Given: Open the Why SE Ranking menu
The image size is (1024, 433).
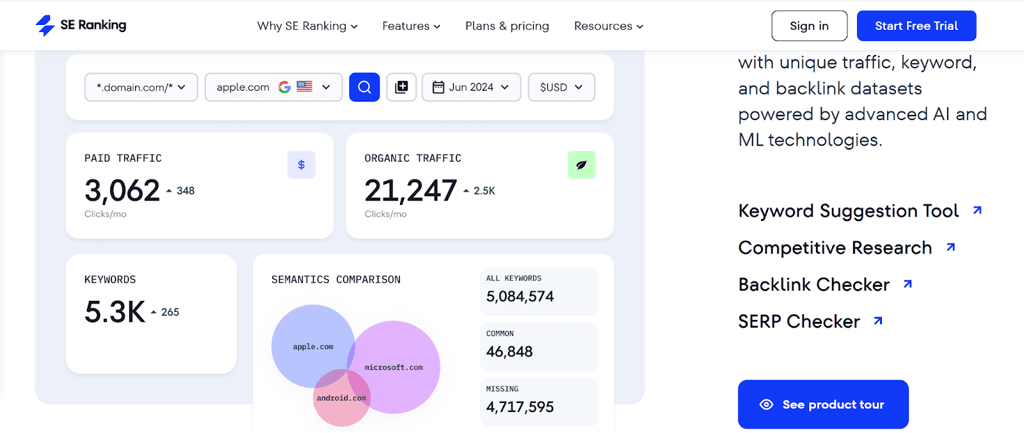Looking at the screenshot, I should tap(307, 26).
